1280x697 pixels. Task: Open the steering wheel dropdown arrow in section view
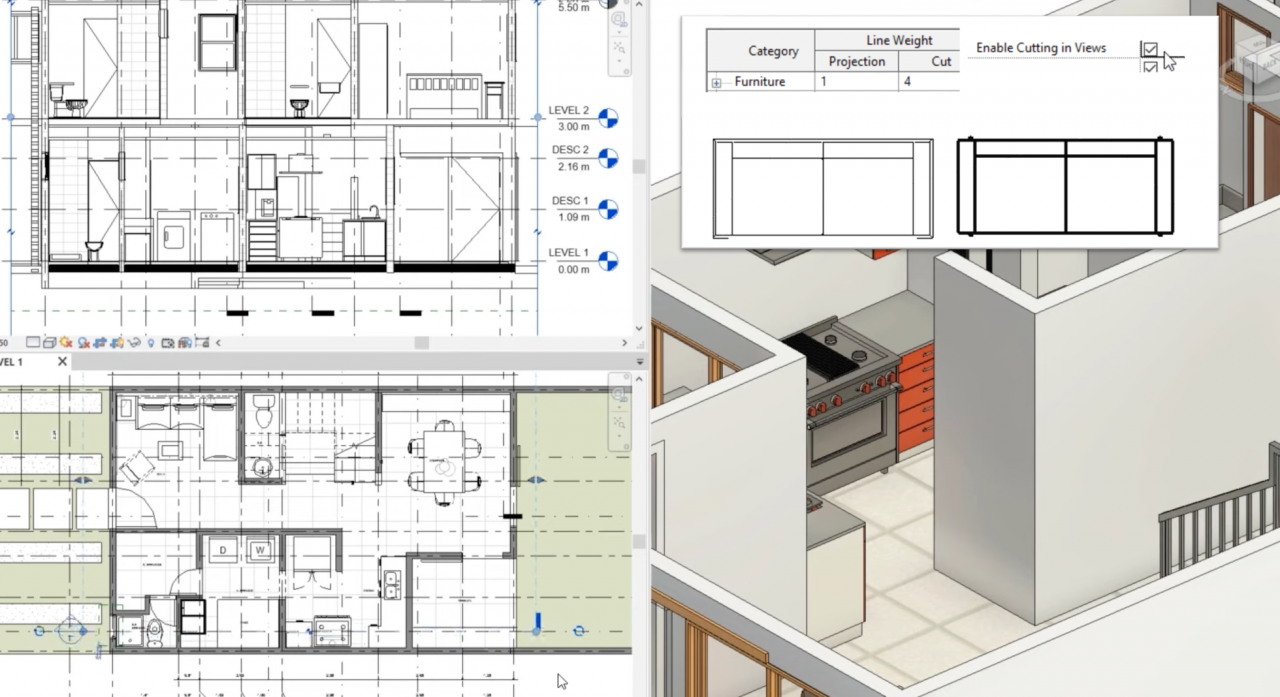pyautogui.click(x=619, y=33)
